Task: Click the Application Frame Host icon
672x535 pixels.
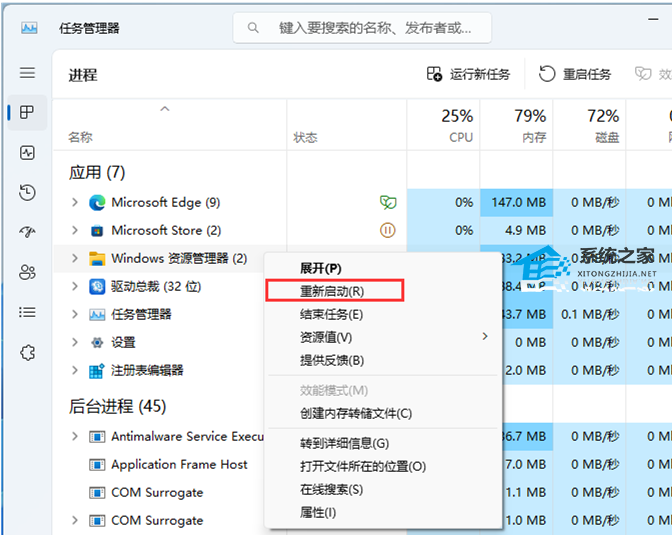Action: [x=97, y=465]
